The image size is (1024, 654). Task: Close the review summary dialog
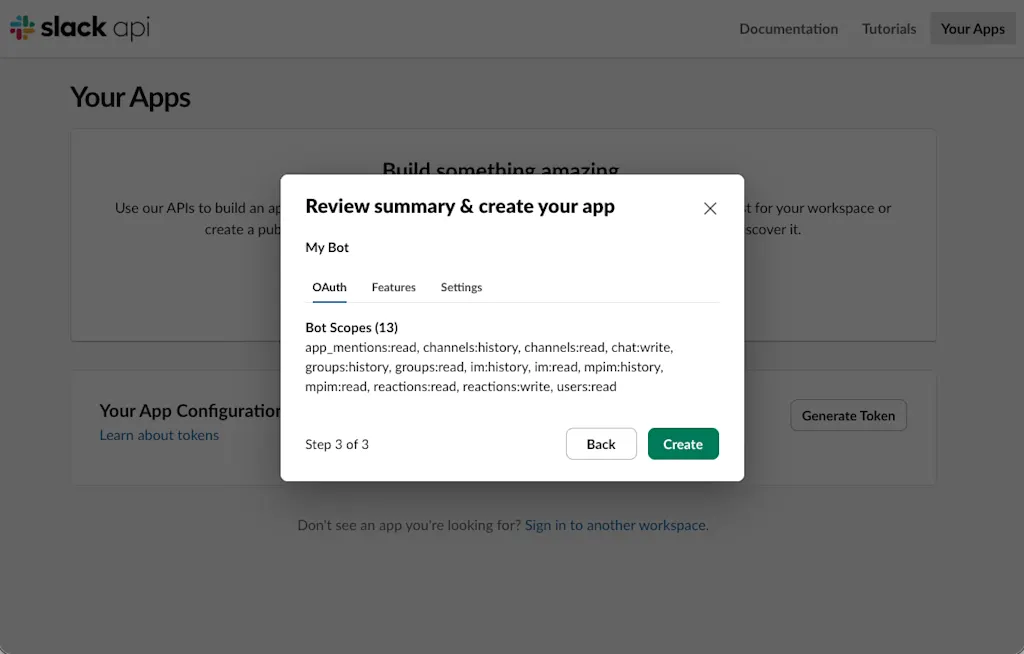(710, 208)
